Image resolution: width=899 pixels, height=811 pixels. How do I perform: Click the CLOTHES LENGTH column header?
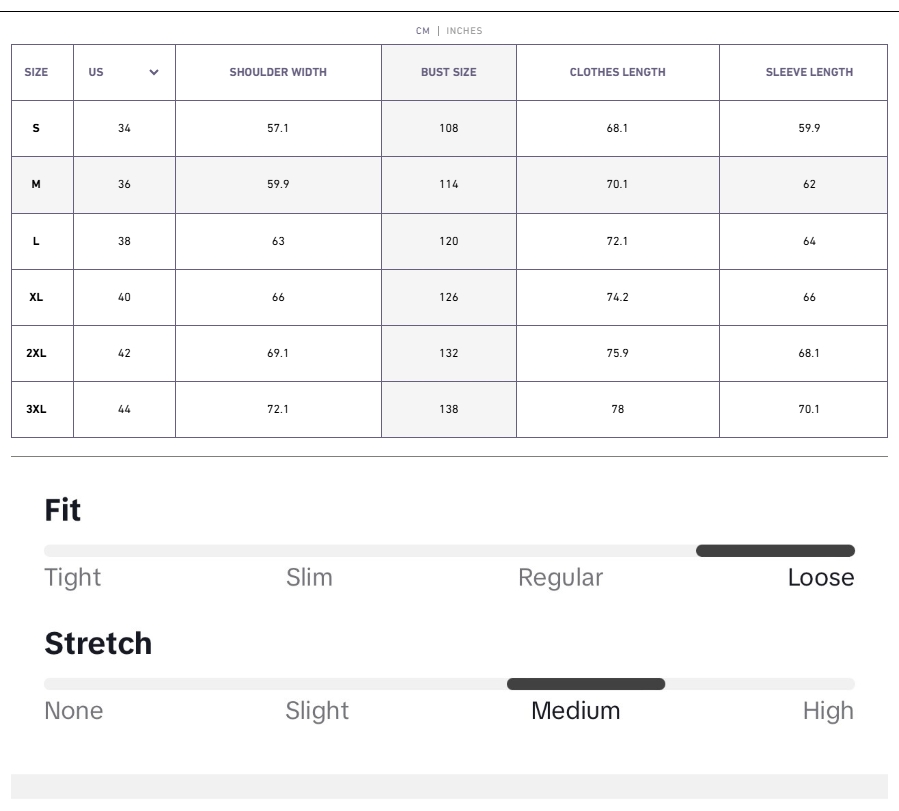(617, 72)
